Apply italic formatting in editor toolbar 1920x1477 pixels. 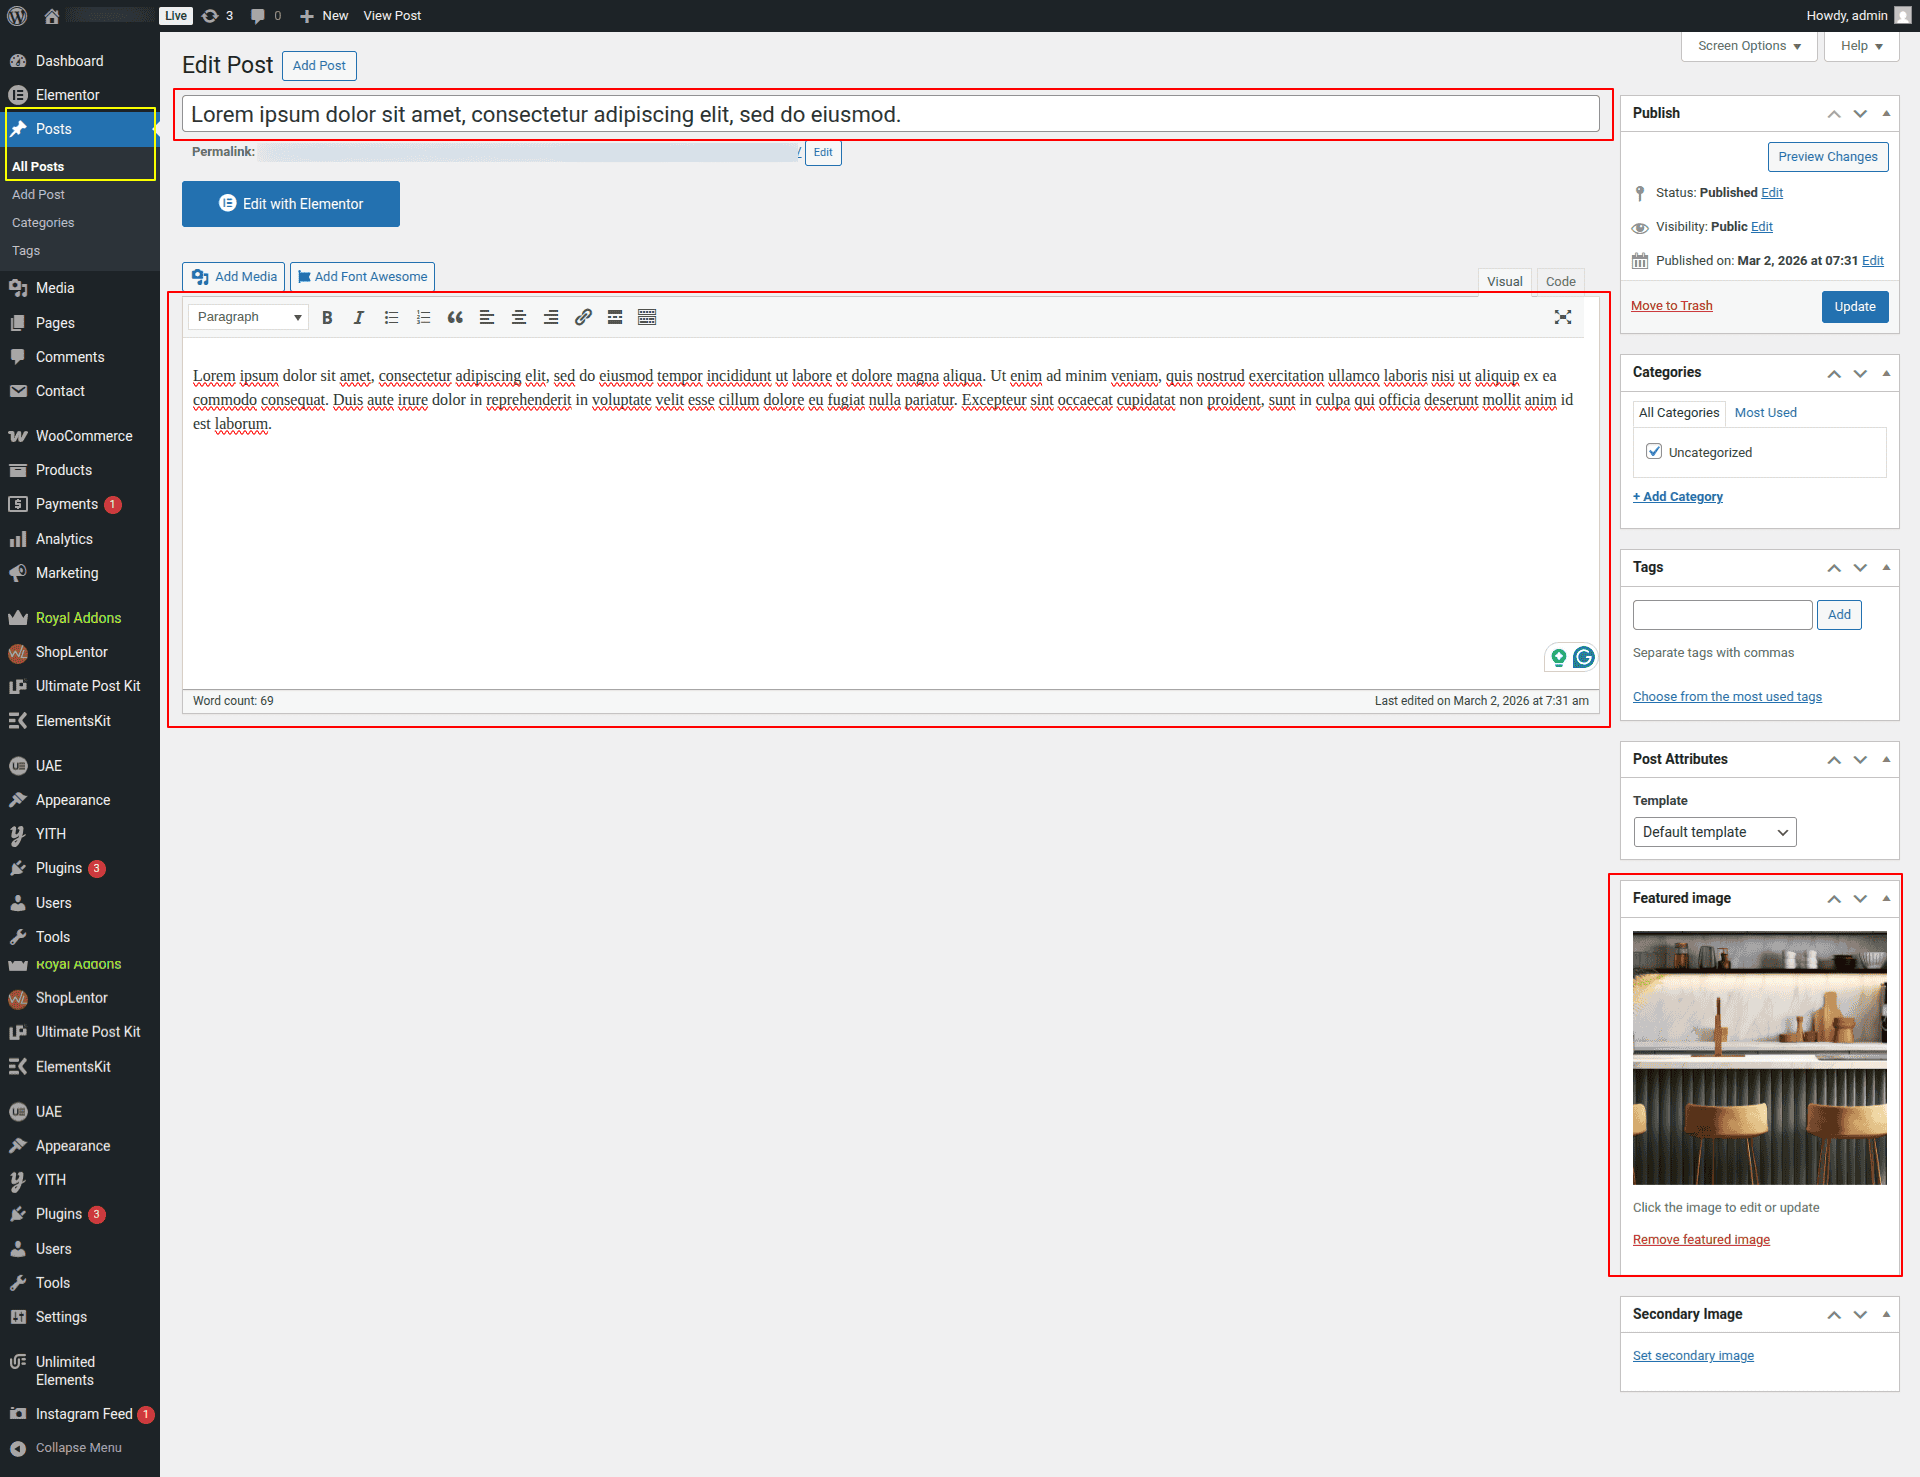359,317
